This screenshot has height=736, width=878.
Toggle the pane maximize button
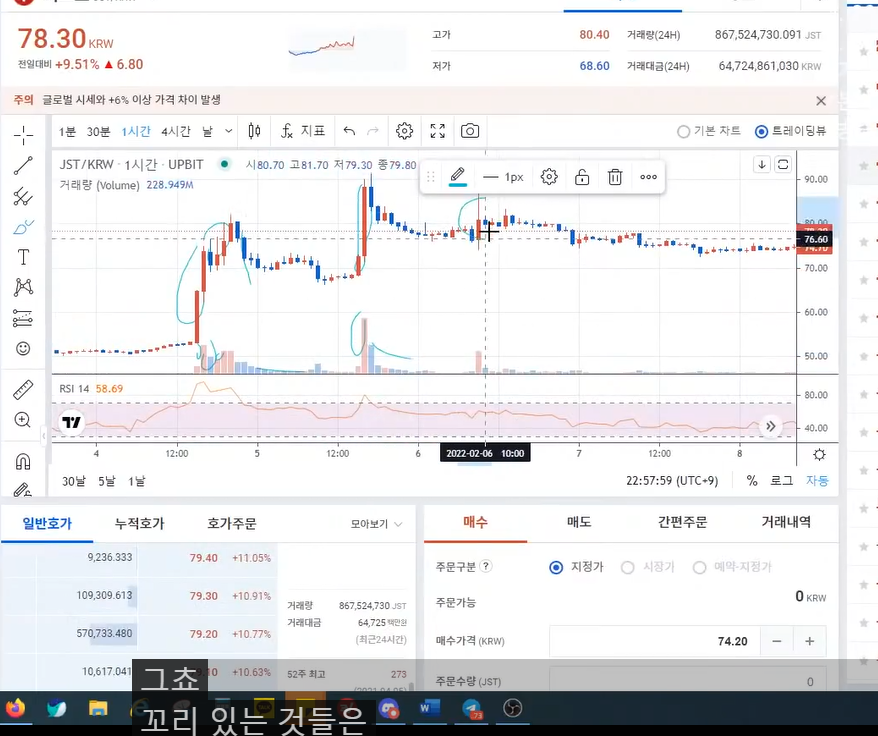point(783,164)
